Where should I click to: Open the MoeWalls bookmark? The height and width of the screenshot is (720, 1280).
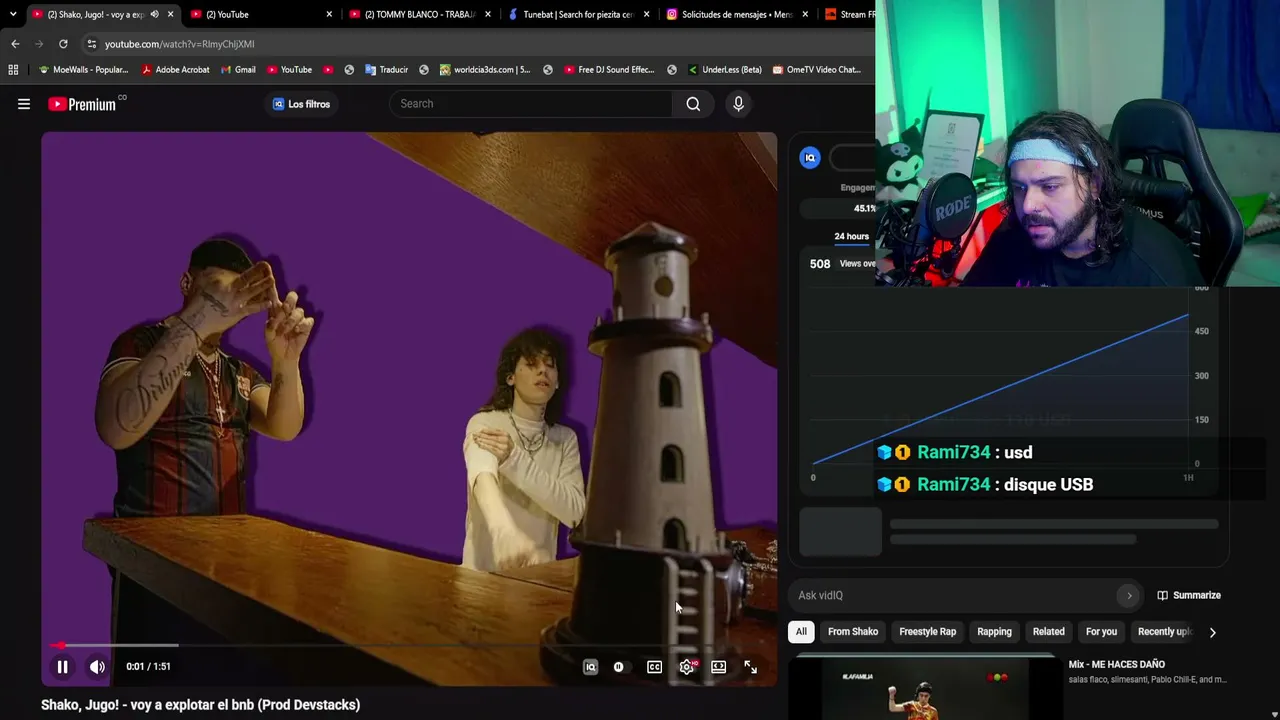coord(83,70)
